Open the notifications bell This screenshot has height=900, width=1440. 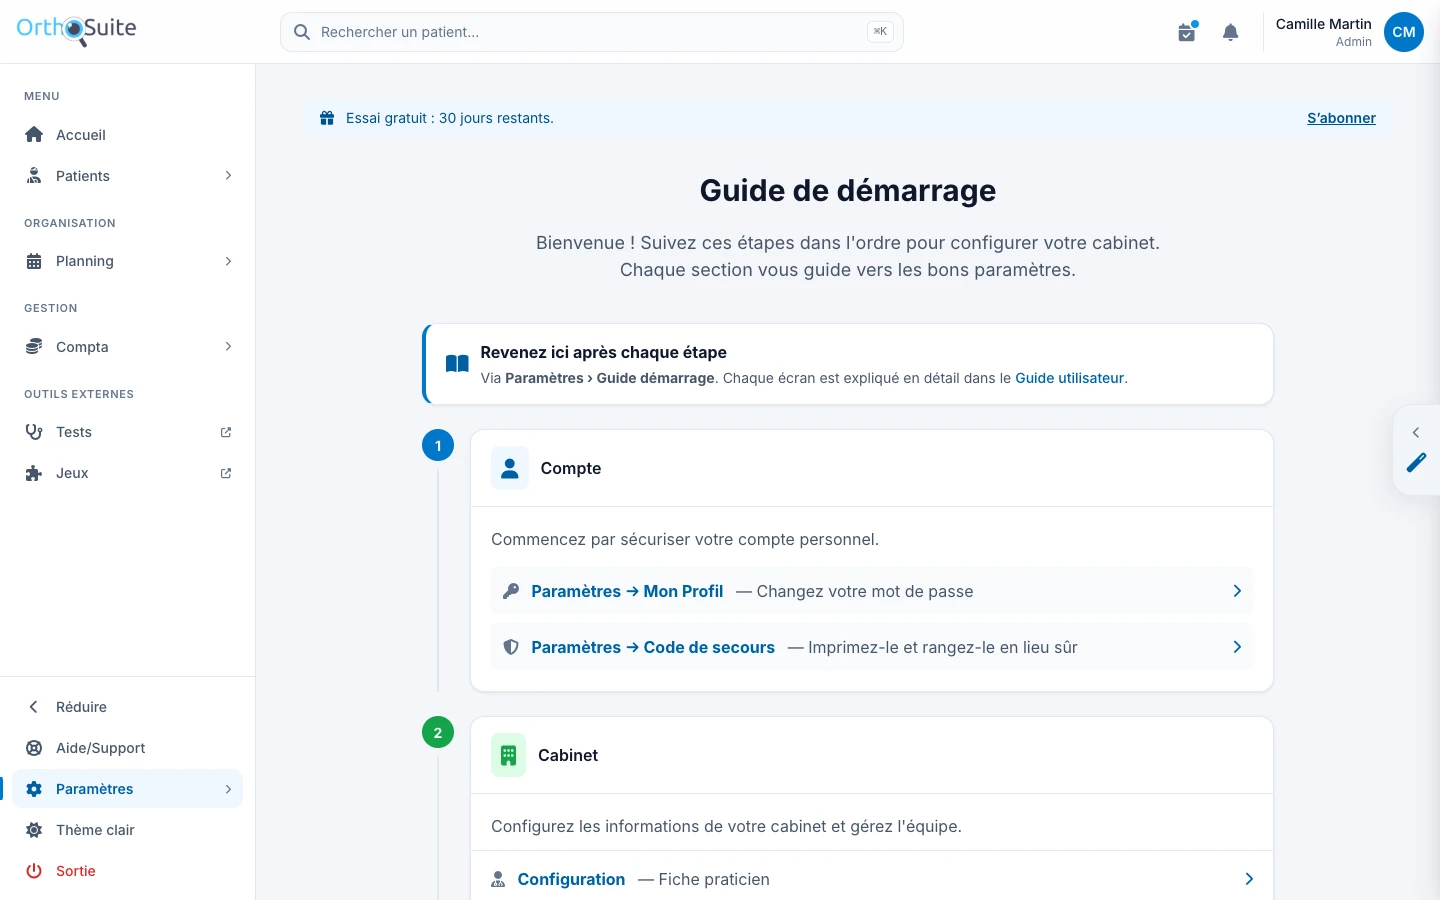pos(1231,32)
